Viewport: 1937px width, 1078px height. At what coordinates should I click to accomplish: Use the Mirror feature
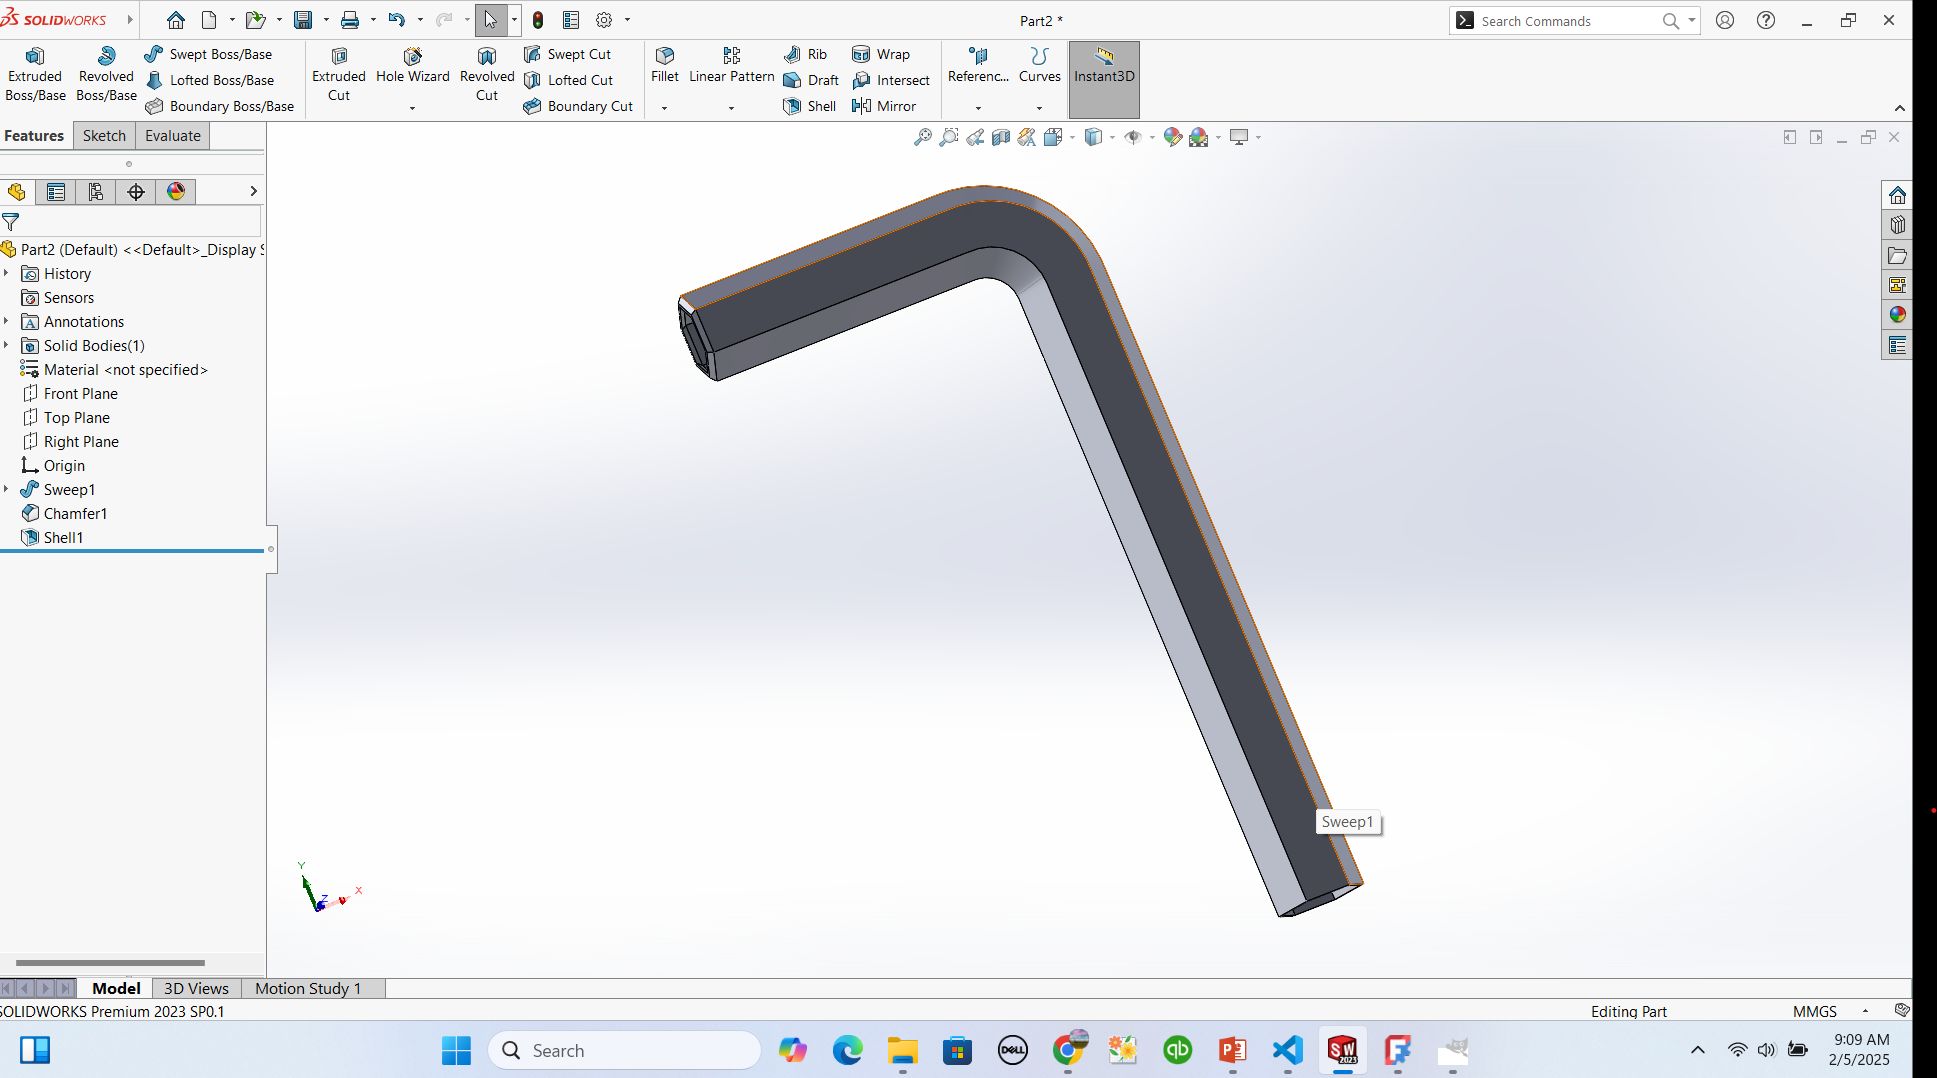(884, 106)
